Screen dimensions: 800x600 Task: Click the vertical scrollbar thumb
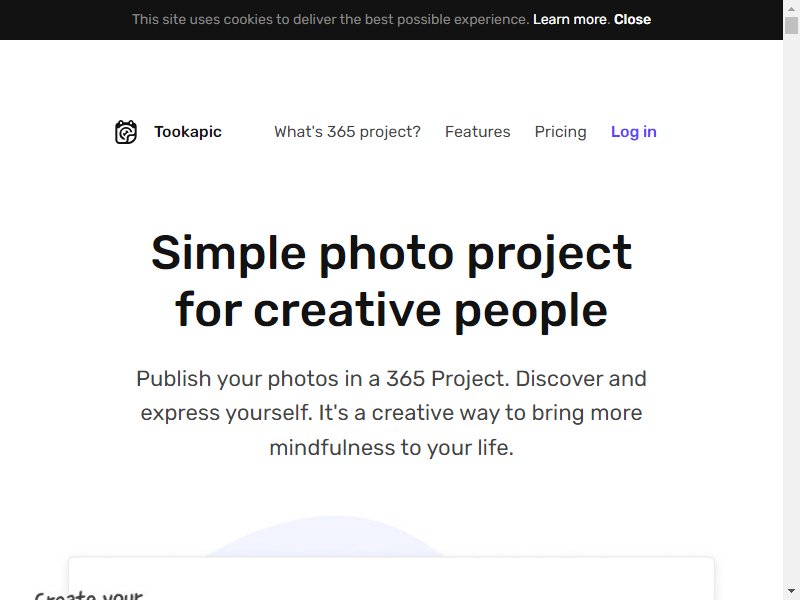(x=791, y=25)
